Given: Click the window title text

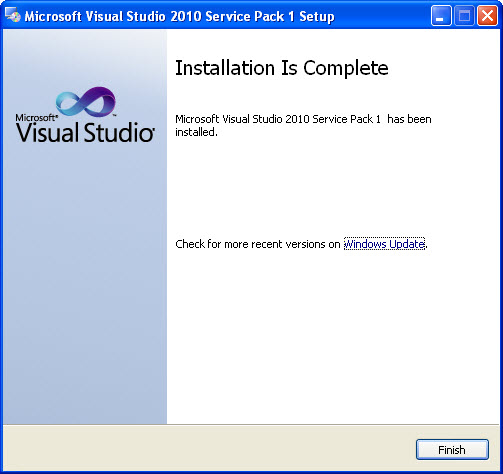Looking at the screenshot, I should click(x=179, y=16).
